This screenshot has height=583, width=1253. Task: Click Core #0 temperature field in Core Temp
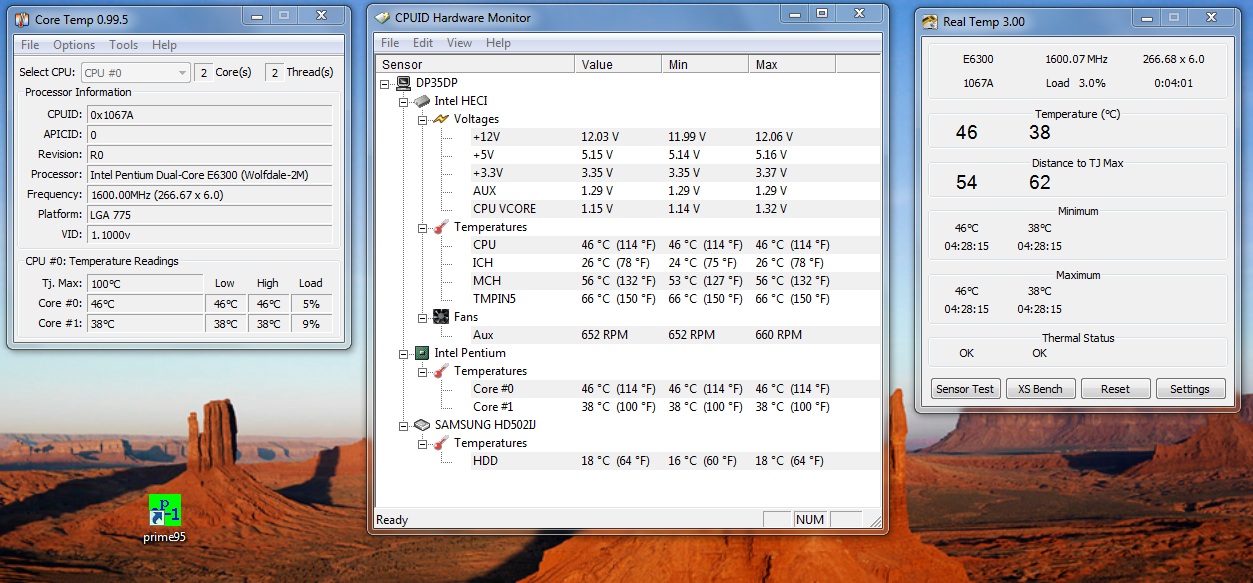(x=145, y=303)
